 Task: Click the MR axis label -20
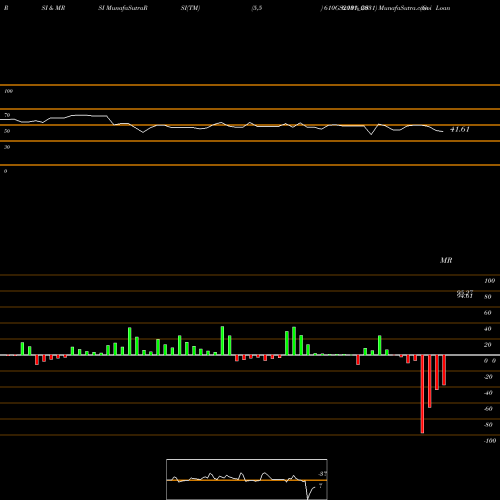click(488, 377)
